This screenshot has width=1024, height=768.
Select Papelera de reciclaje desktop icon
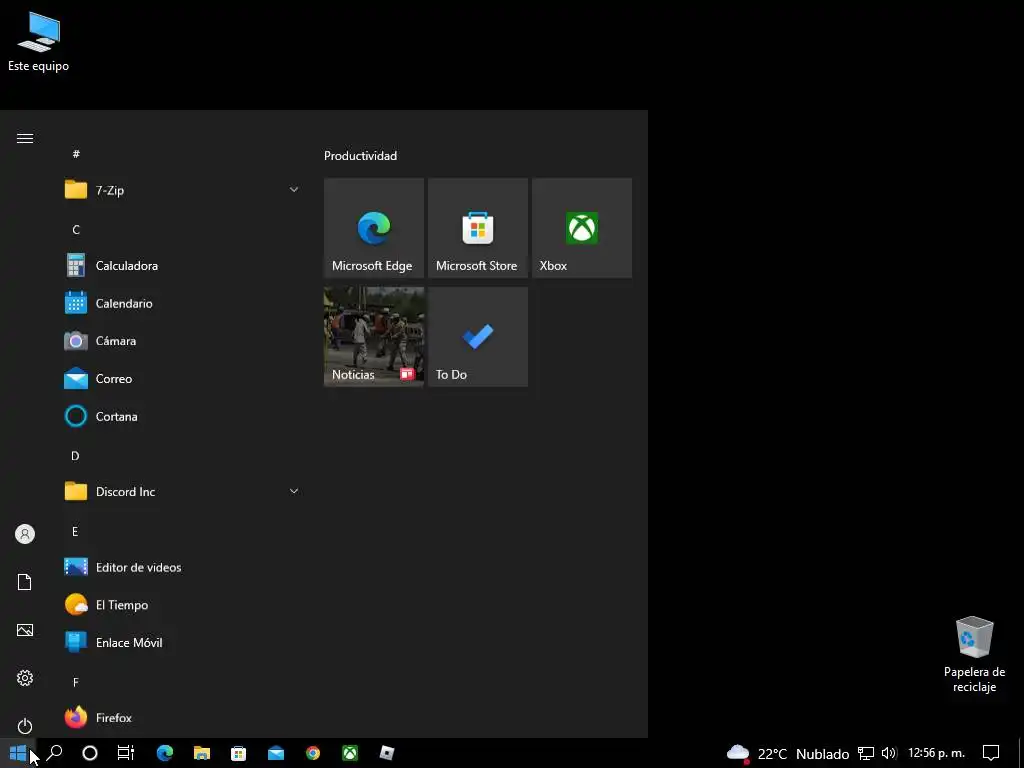974,654
